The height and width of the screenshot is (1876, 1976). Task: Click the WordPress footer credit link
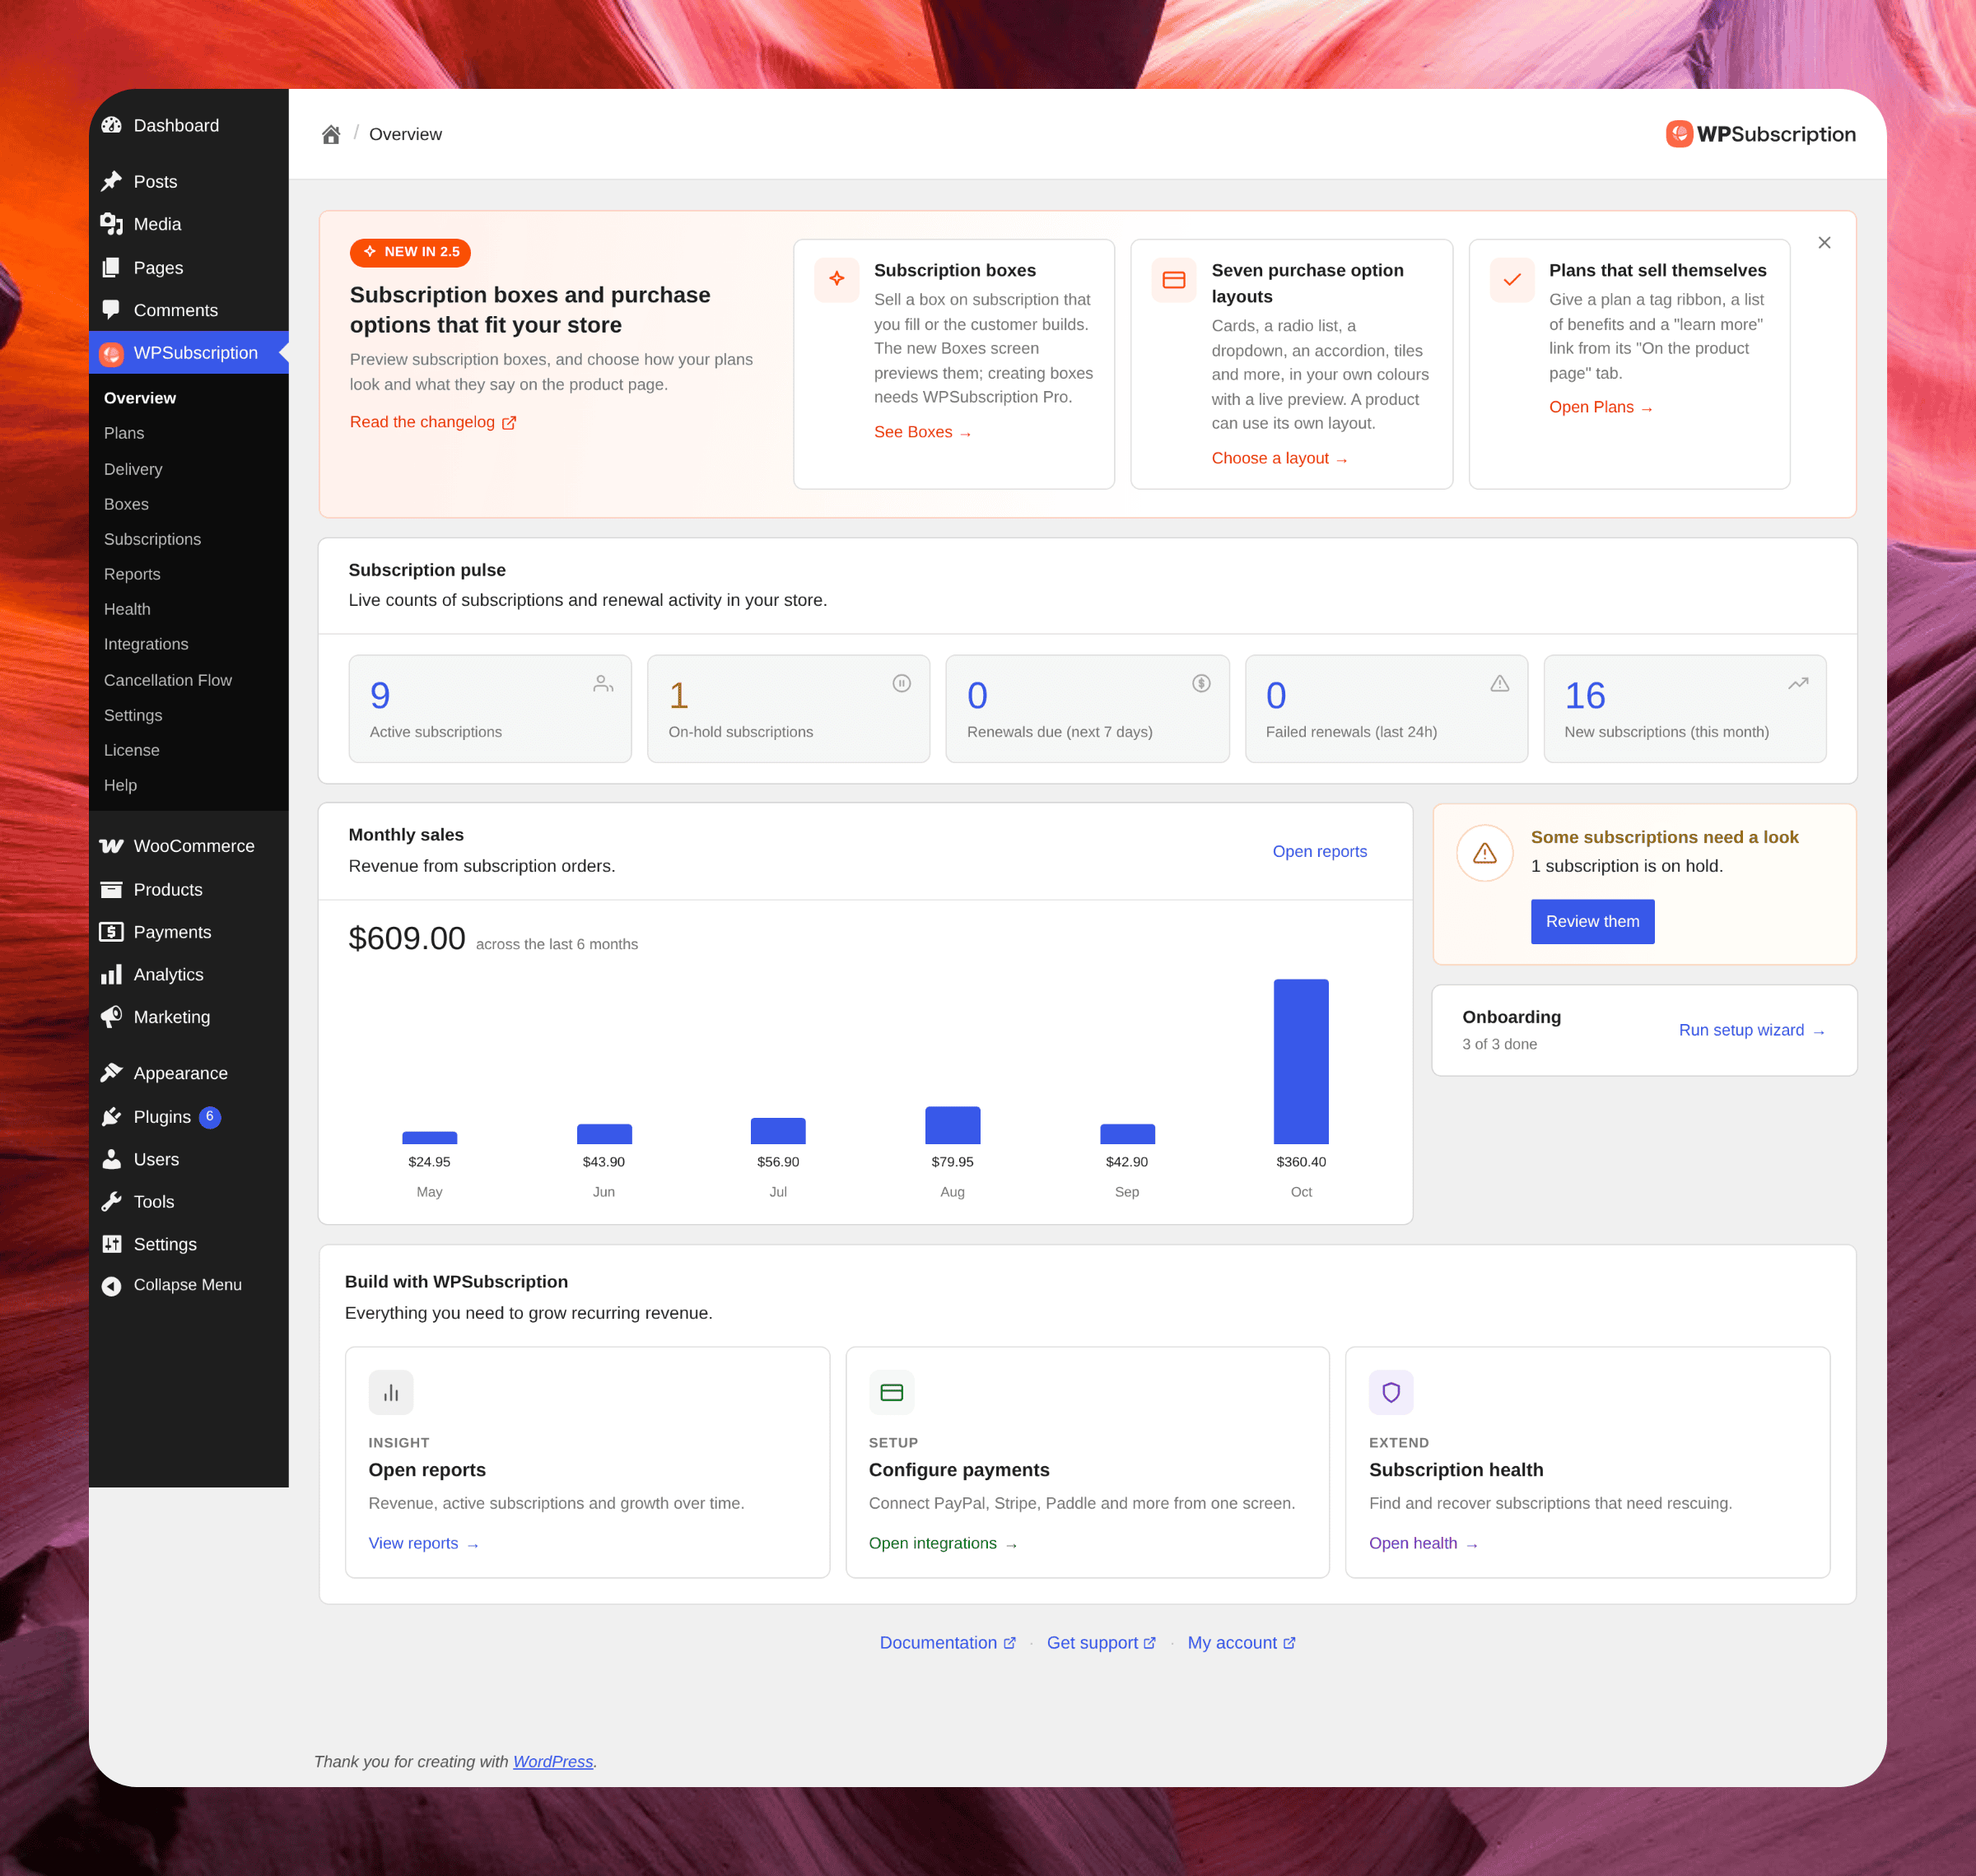tap(553, 1761)
